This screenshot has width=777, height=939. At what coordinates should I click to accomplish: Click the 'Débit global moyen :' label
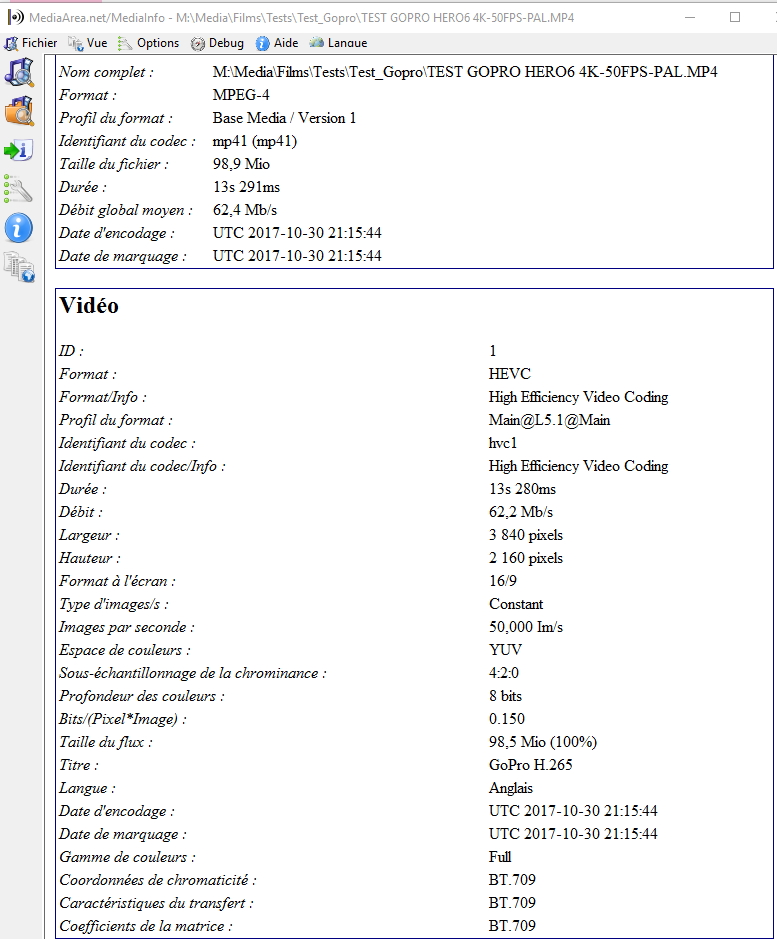click(126, 210)
